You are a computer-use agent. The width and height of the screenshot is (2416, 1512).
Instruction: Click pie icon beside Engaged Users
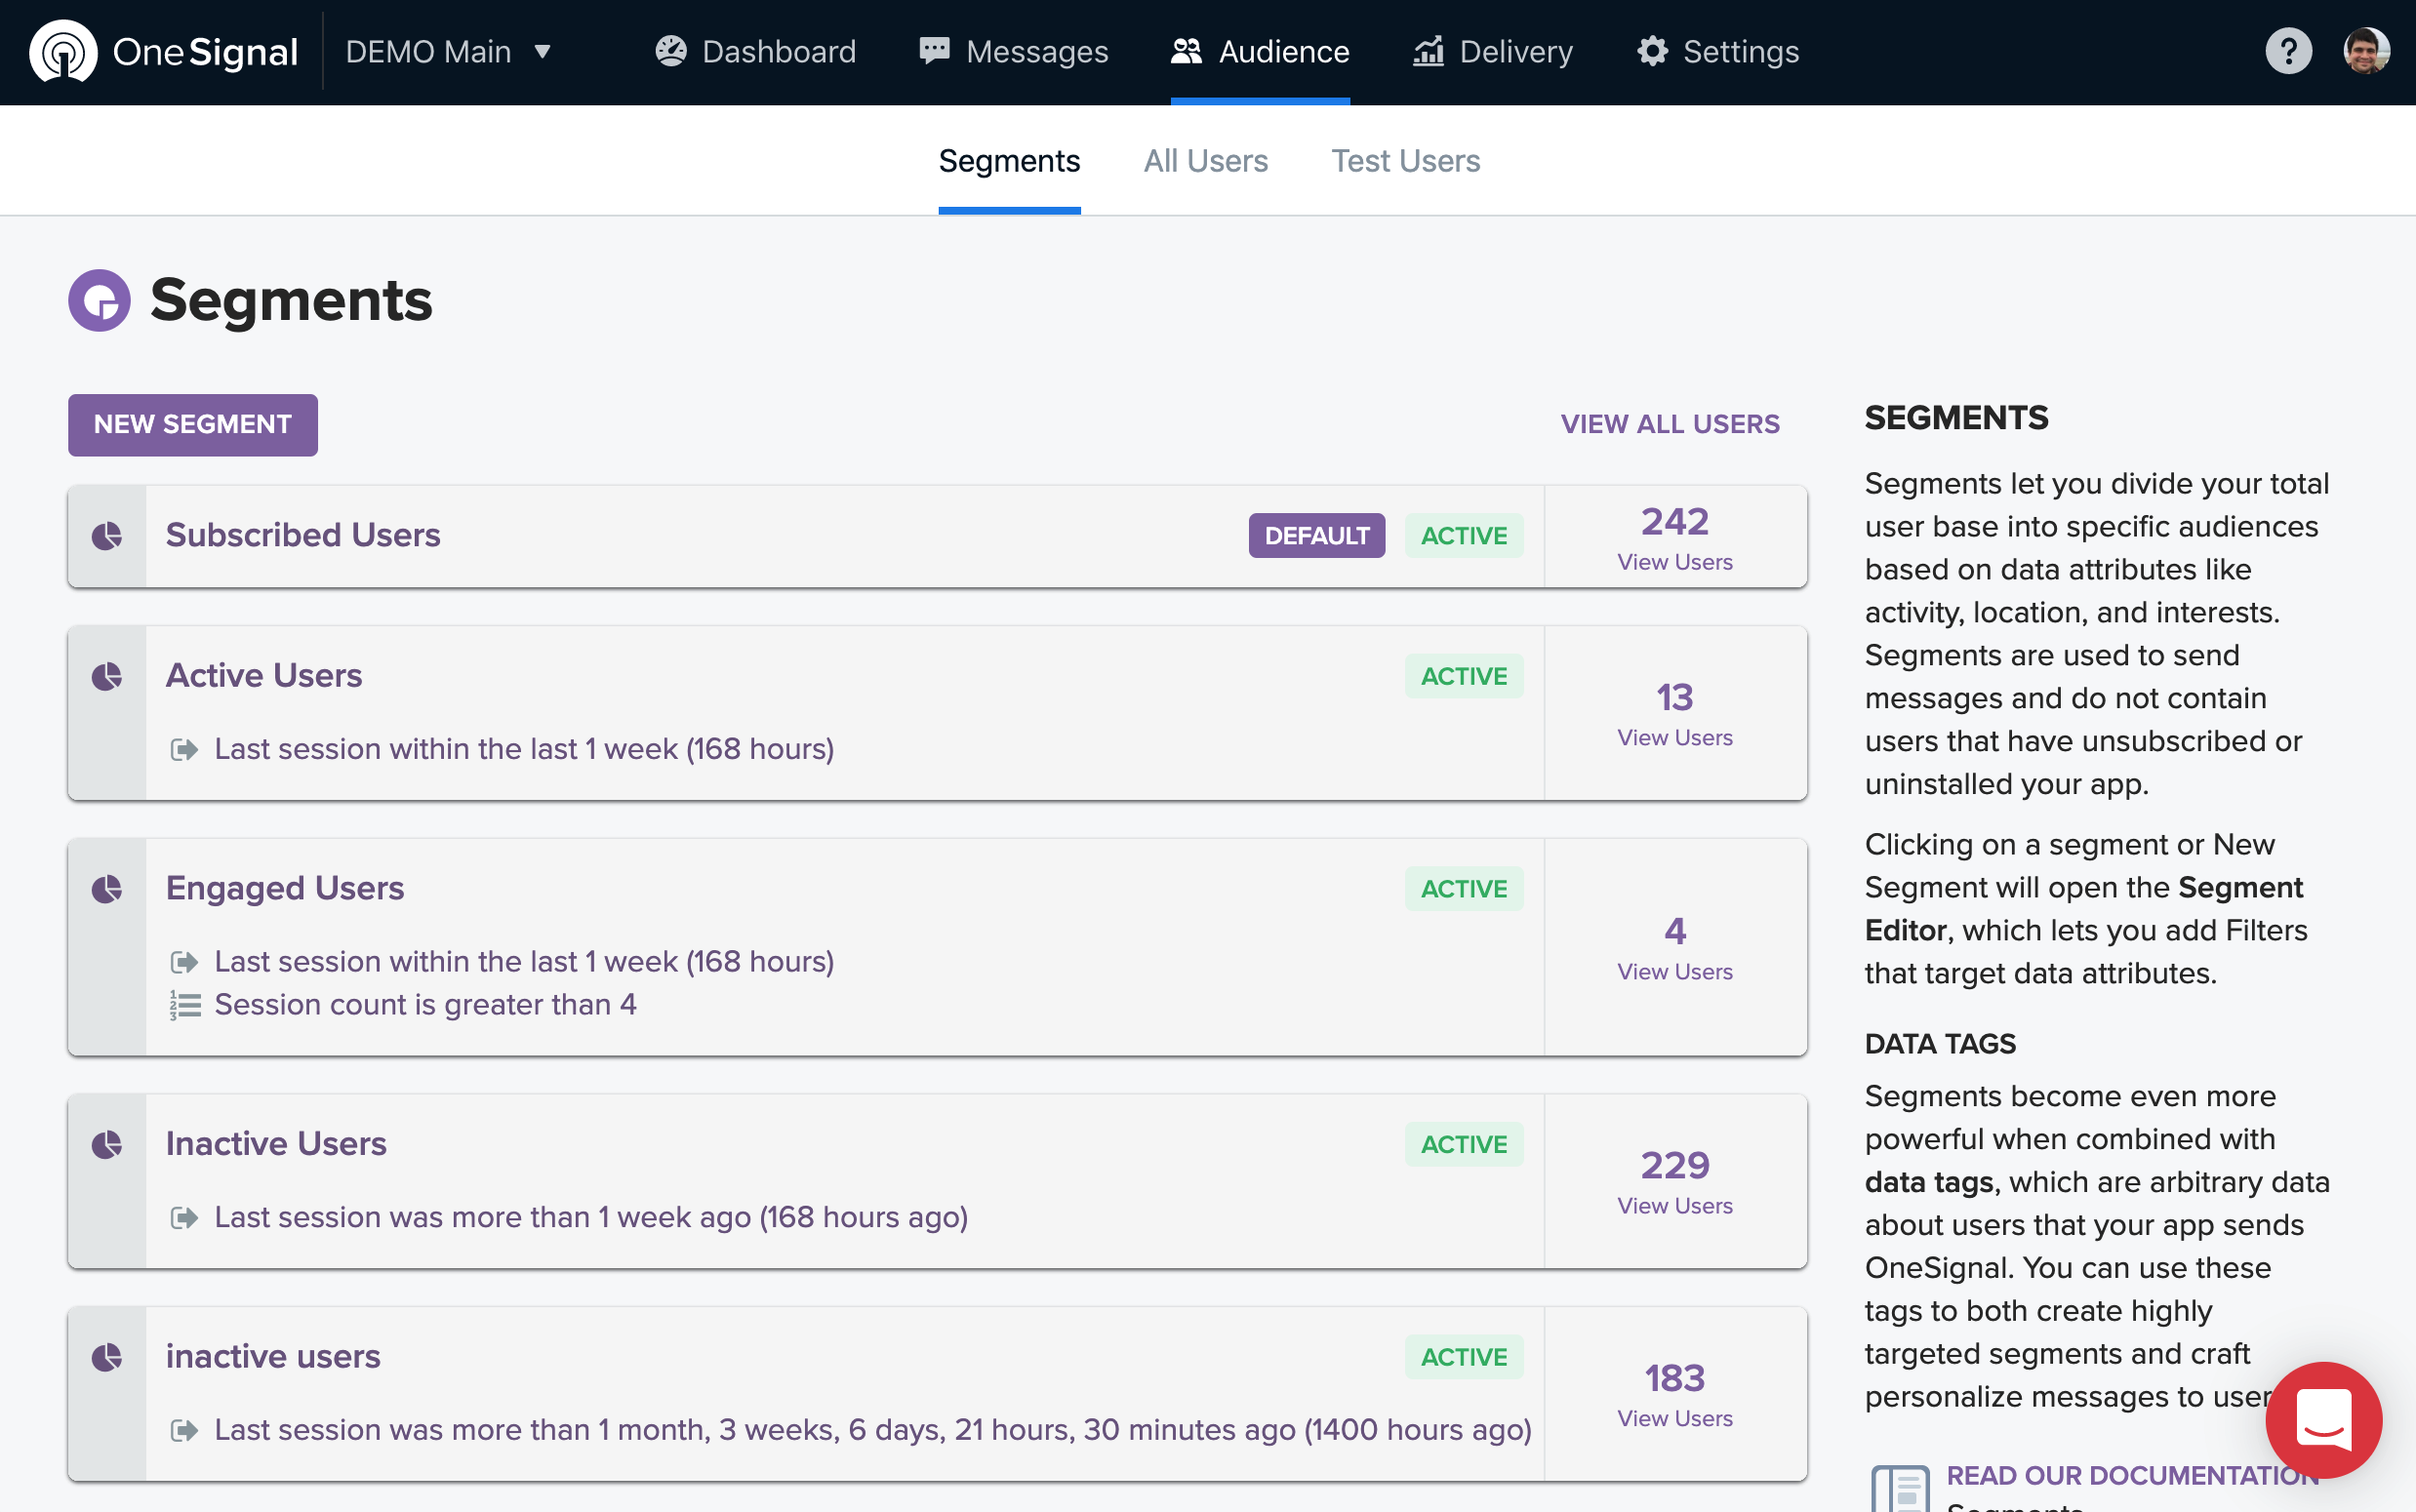107,889
